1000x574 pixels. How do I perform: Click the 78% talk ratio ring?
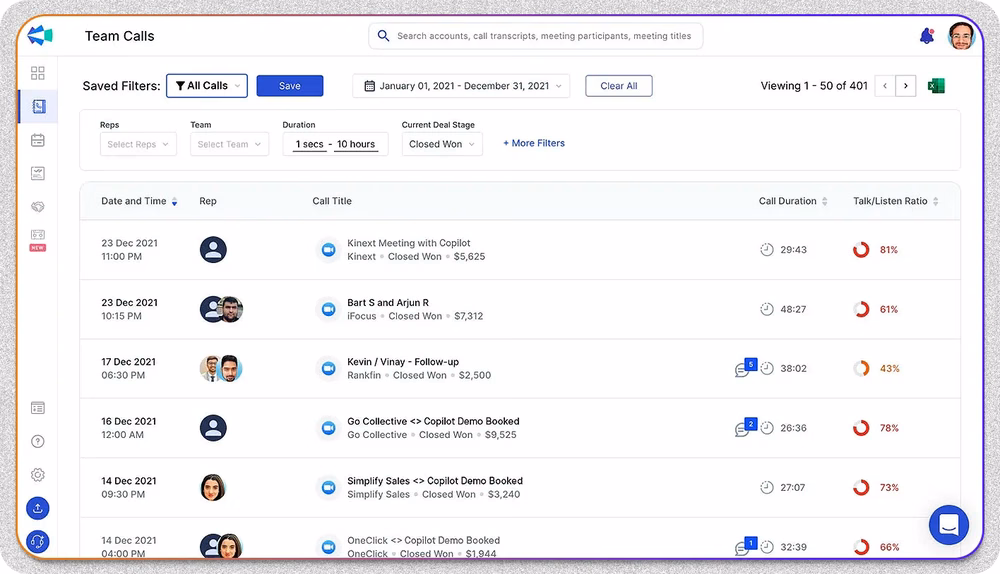coord(861,427)
